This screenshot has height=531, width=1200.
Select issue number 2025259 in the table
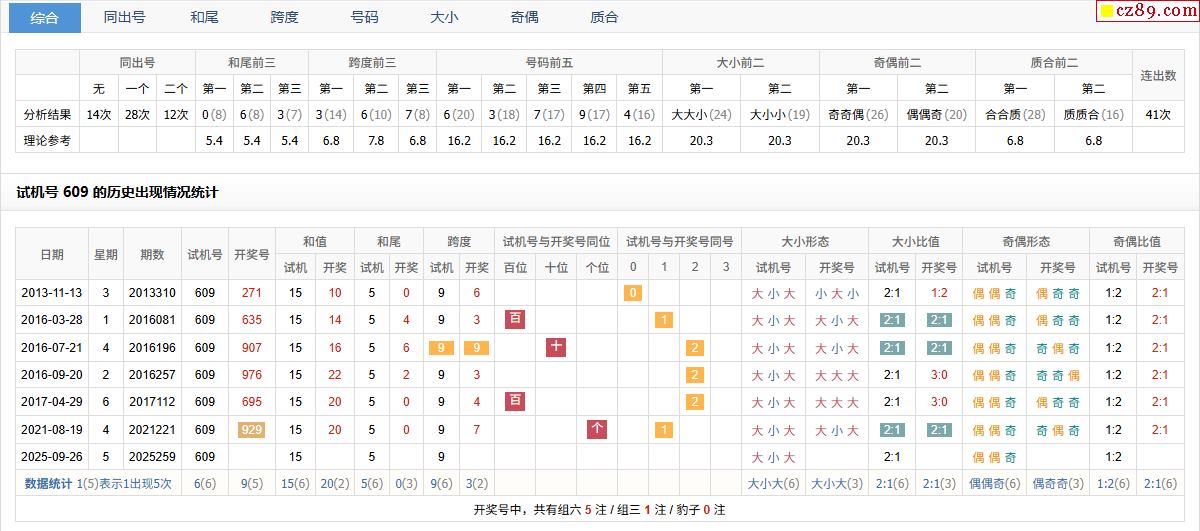pyautogui.click(x=152, y=457)
